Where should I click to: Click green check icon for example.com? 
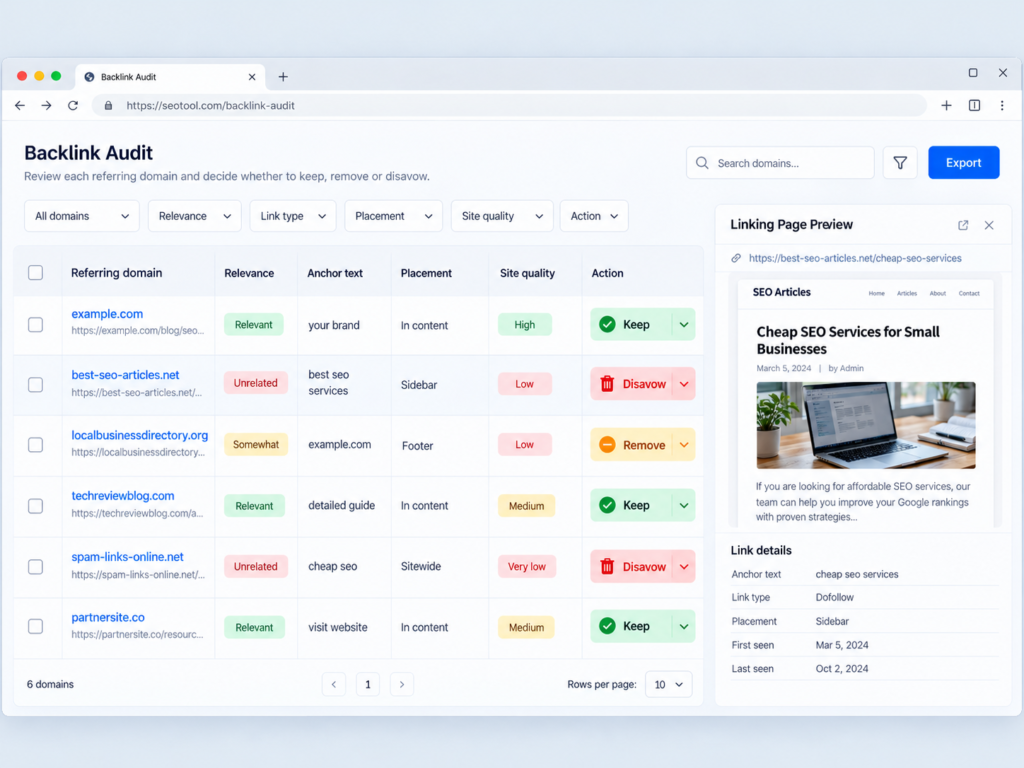pyautogui.click(x=607, y=325)
